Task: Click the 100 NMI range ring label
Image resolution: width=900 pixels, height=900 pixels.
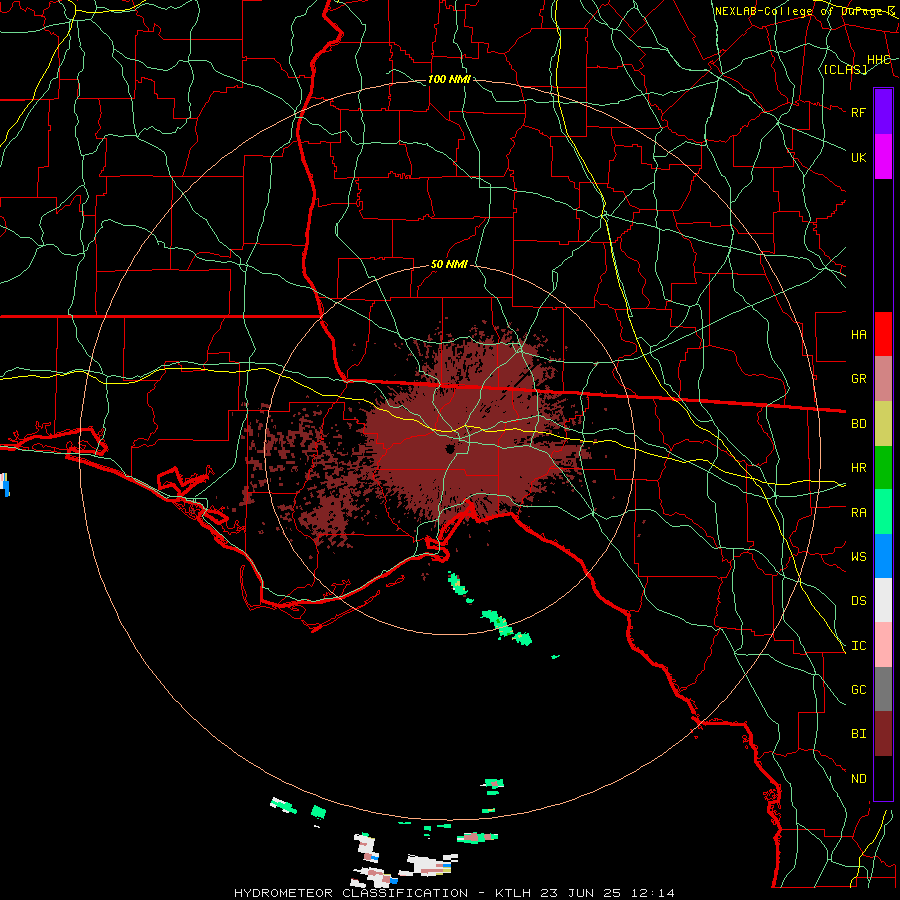Action: coord(449,79)
